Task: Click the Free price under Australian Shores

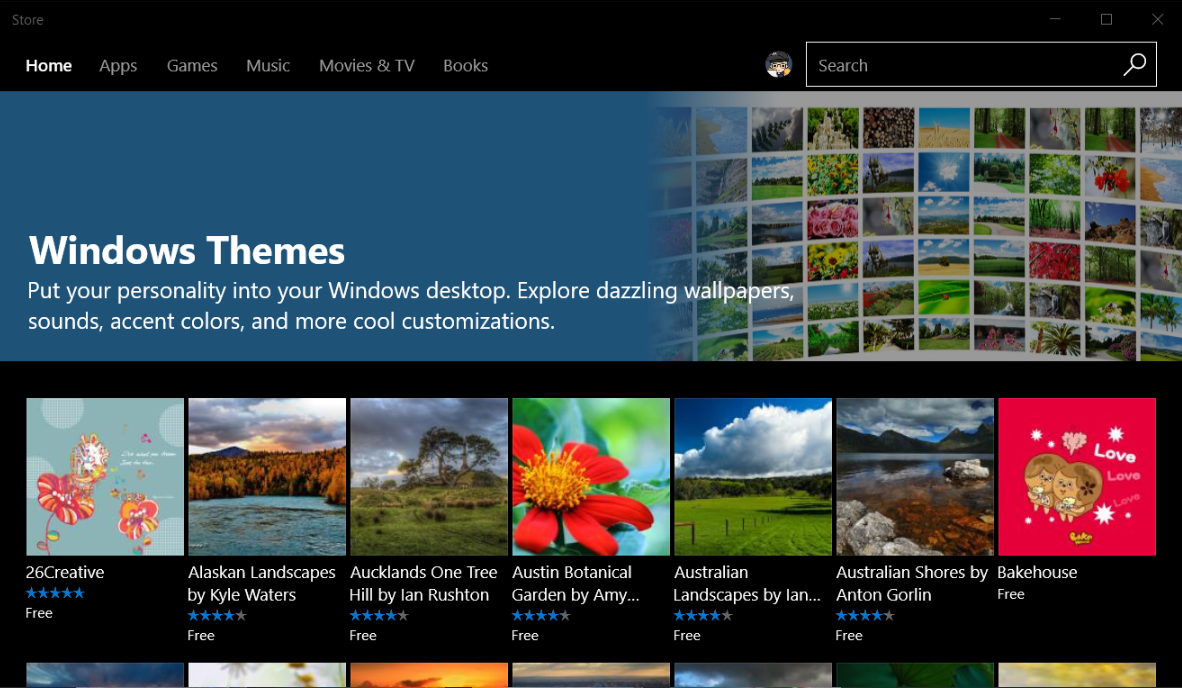Action: [x=849, y=635]
